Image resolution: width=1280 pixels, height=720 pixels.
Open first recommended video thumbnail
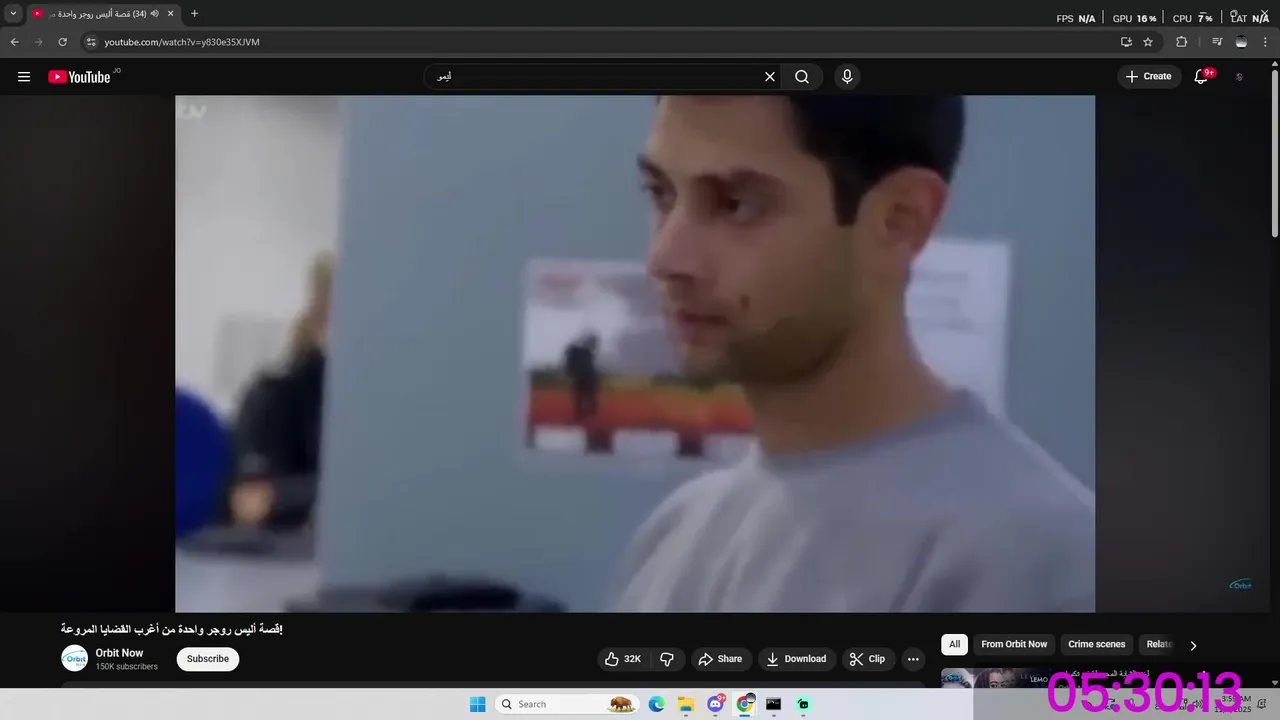coord(995,678)
